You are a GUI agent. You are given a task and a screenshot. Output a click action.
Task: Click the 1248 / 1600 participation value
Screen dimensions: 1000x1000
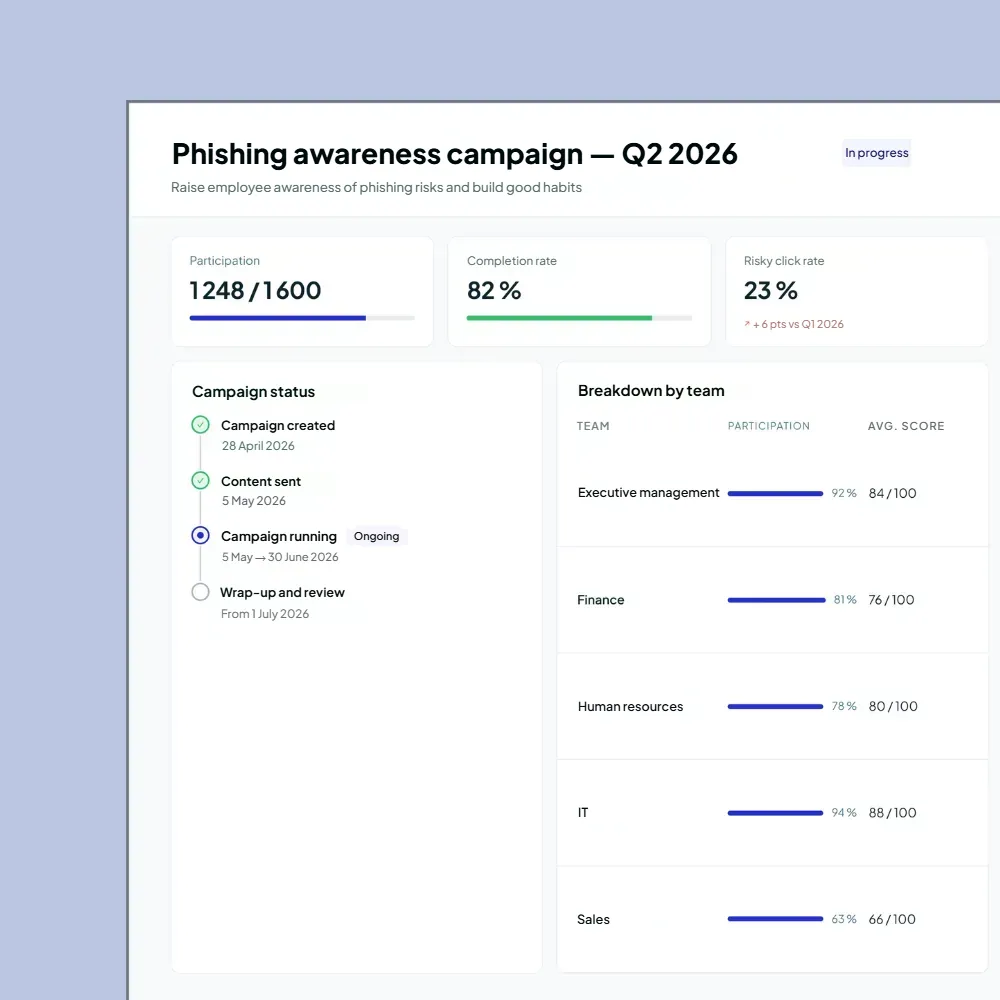[x=255, y=291]
